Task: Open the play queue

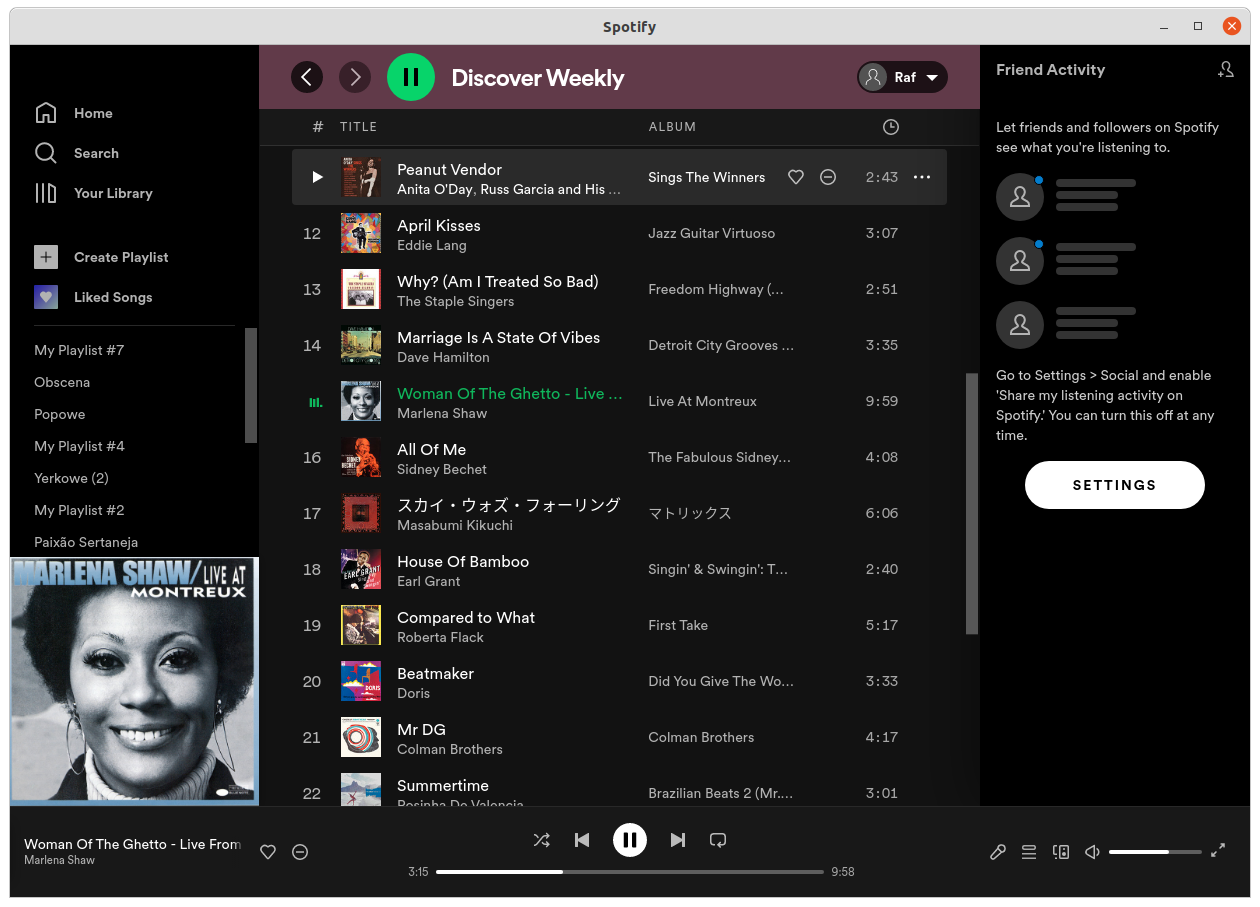Action: point(1029,852)
